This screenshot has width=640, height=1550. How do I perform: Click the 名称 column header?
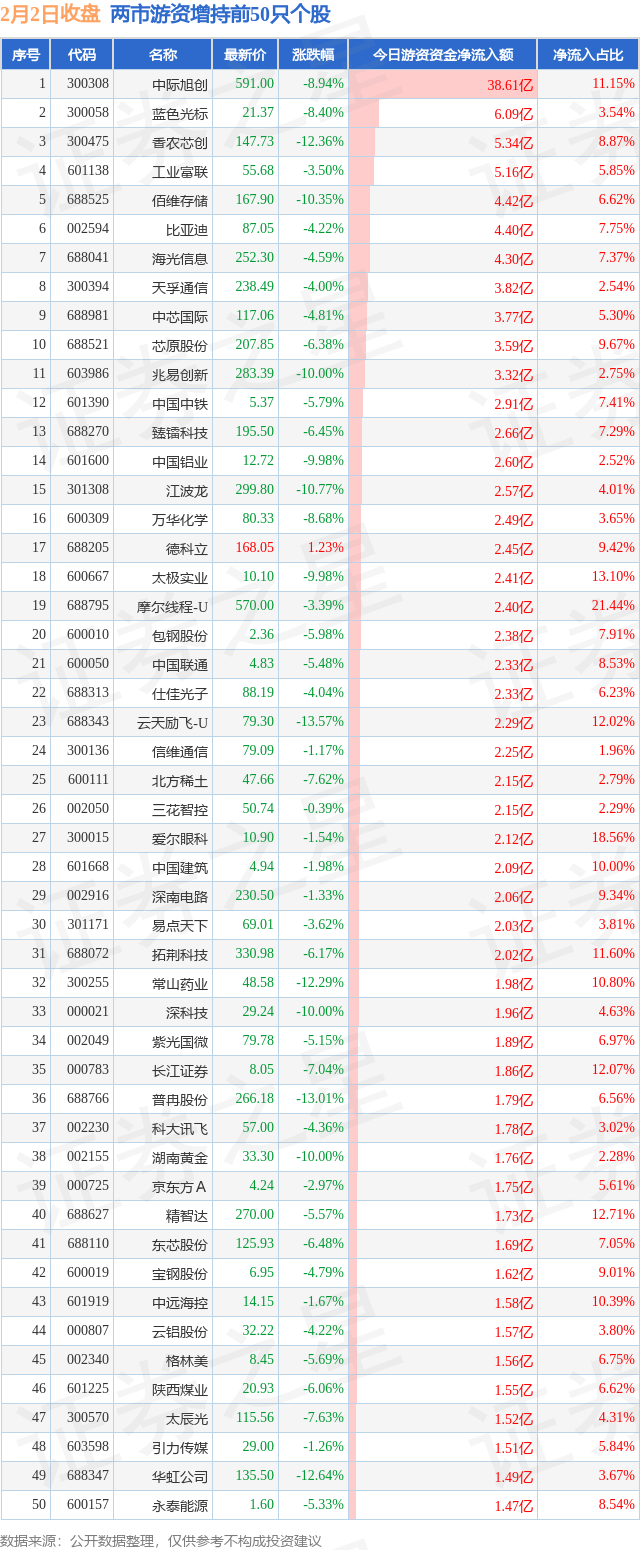click(x=163, y=55)
